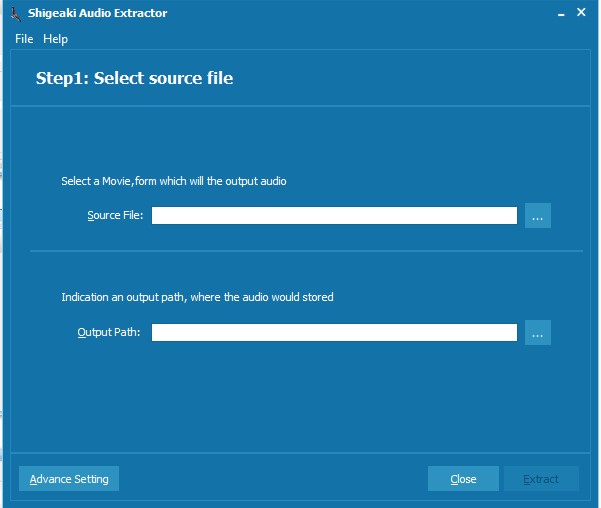Close the window with the X button
Image resolution: width=601 pixels, height=508 pixels.
pos(581,12)
